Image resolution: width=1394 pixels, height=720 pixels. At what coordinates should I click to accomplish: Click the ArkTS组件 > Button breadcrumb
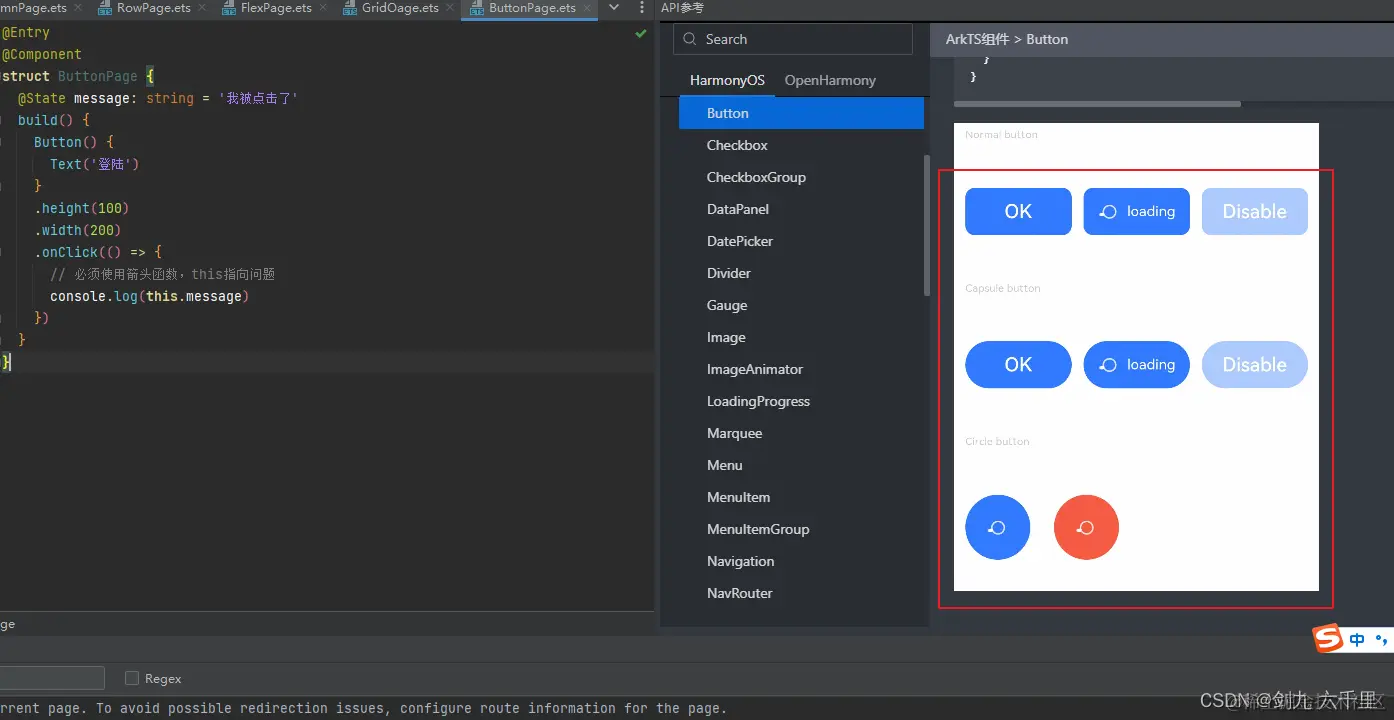pyautogui.click(x=1007, y=39)
